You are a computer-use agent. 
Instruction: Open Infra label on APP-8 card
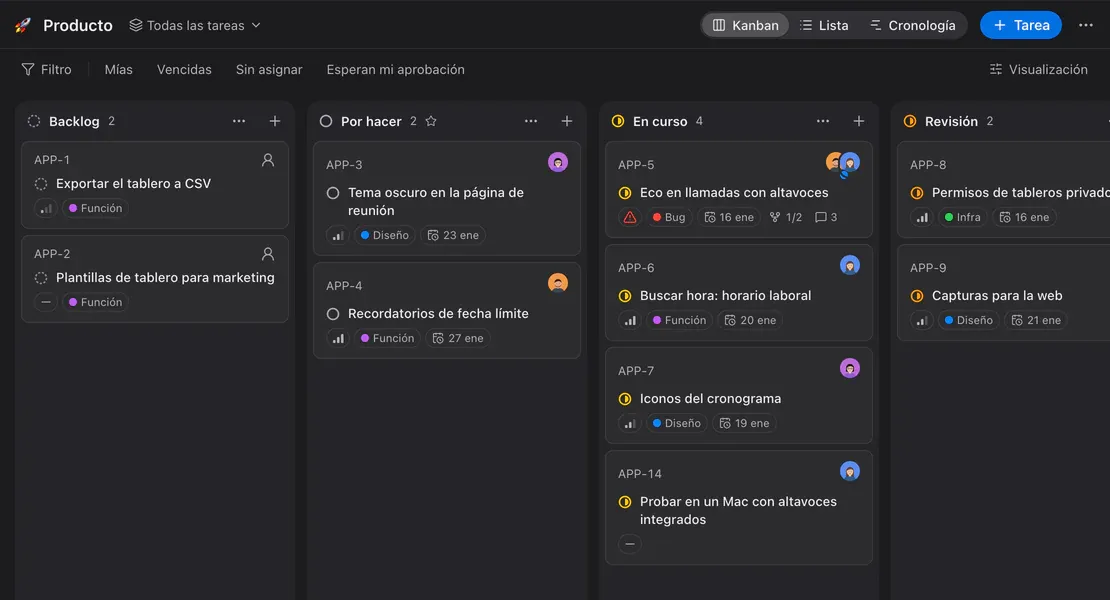click(x=963, y=217)
